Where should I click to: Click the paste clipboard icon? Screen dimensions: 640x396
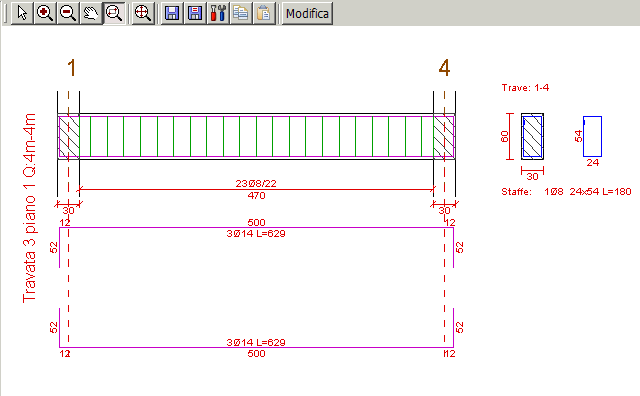pyautogui.click(x=264, y=13)
